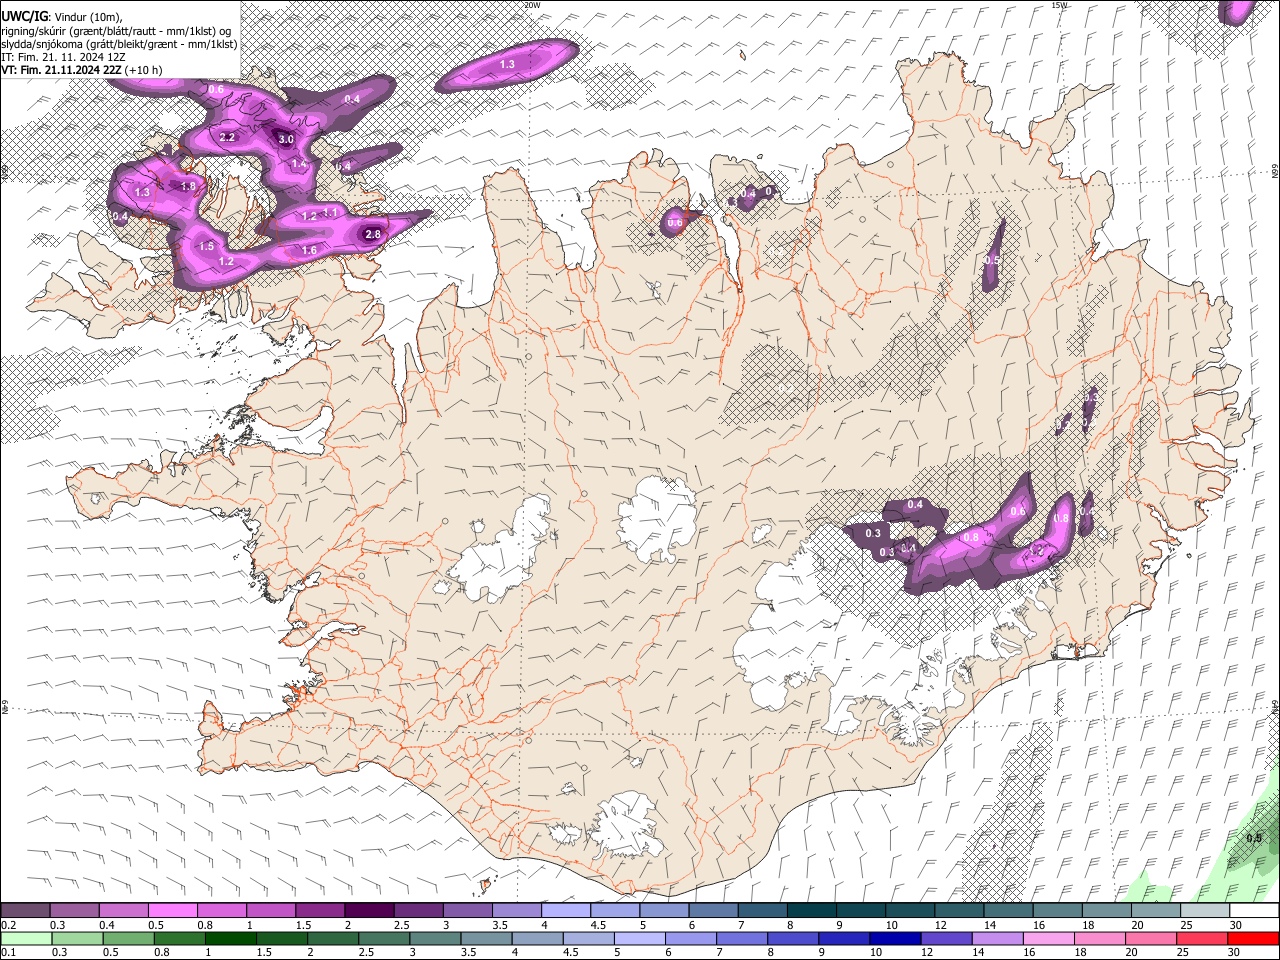
Task: Select the grey-teal 16 swatch in upper legend row
Action: coord(1058,910)
